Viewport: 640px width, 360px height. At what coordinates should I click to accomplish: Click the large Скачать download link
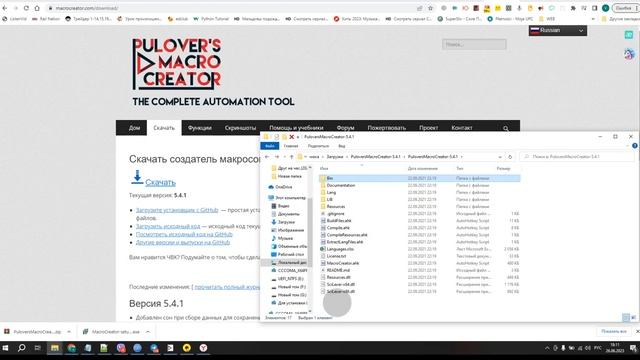point(160,182)
